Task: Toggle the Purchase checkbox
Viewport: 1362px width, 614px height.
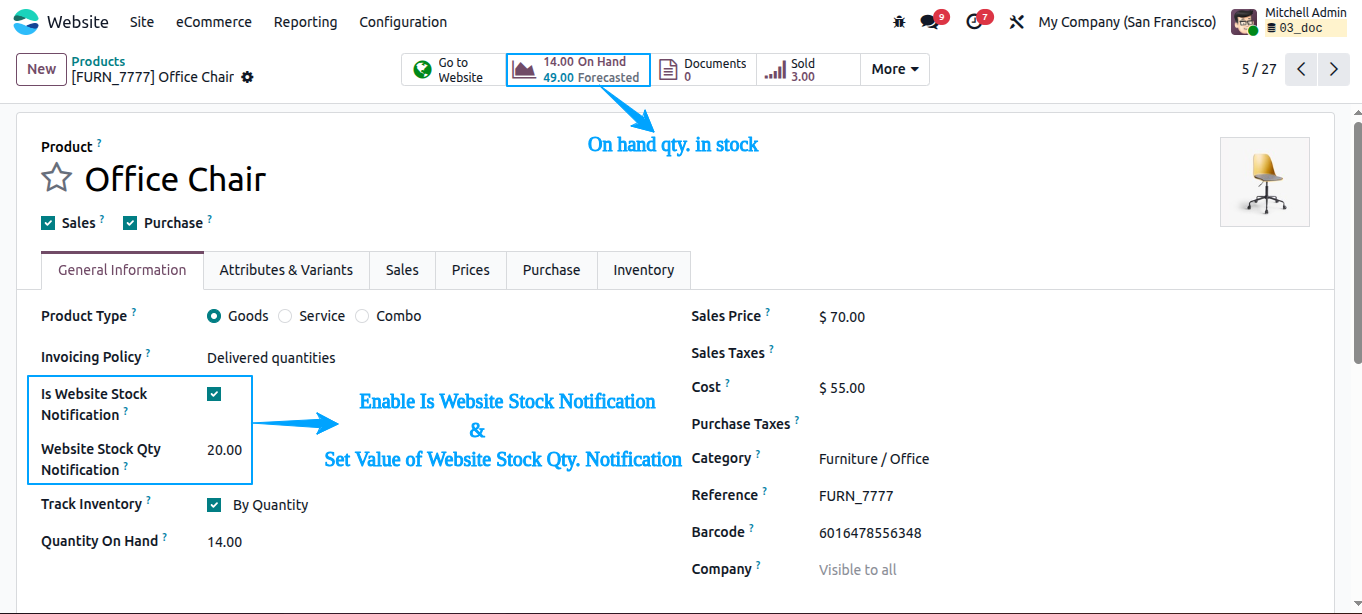Action: [x=130, y=223]
